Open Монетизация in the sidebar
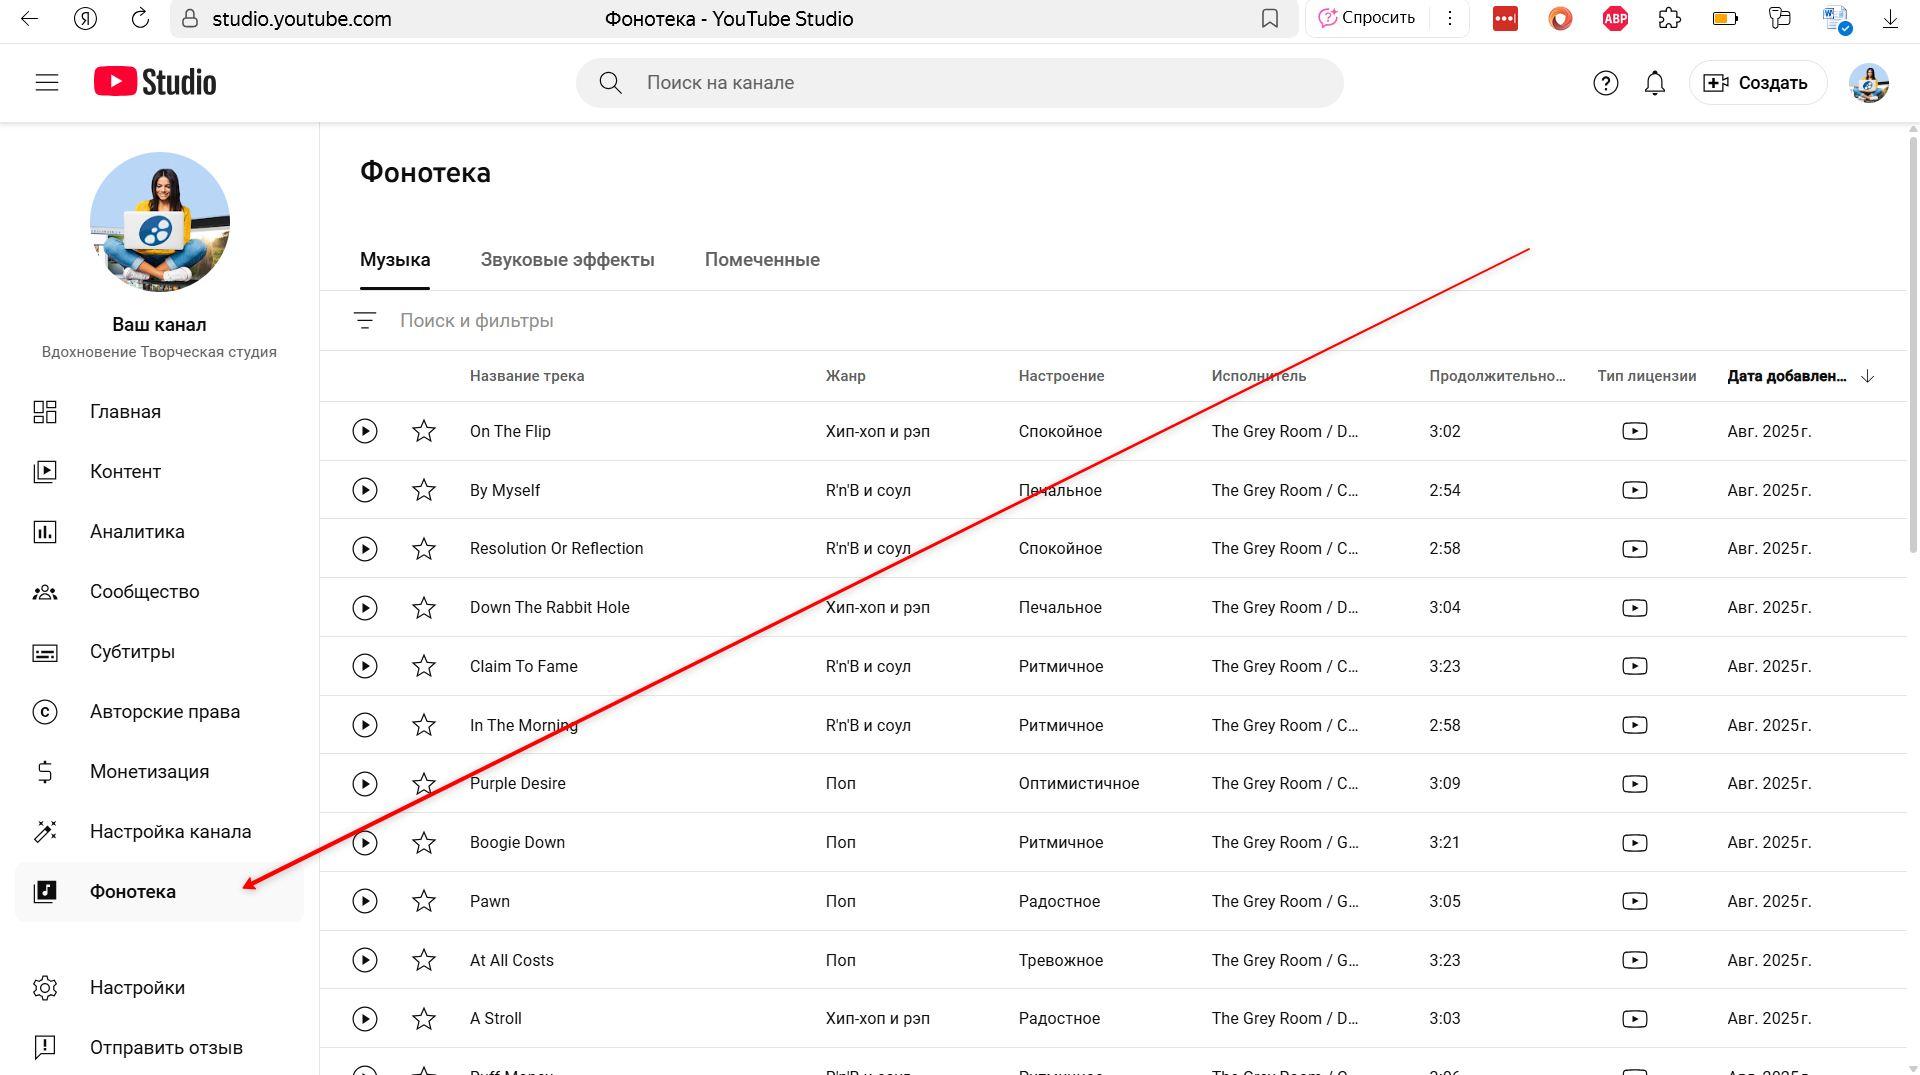This screenshot has width=1920, height=1075. (x=159, y=772)
